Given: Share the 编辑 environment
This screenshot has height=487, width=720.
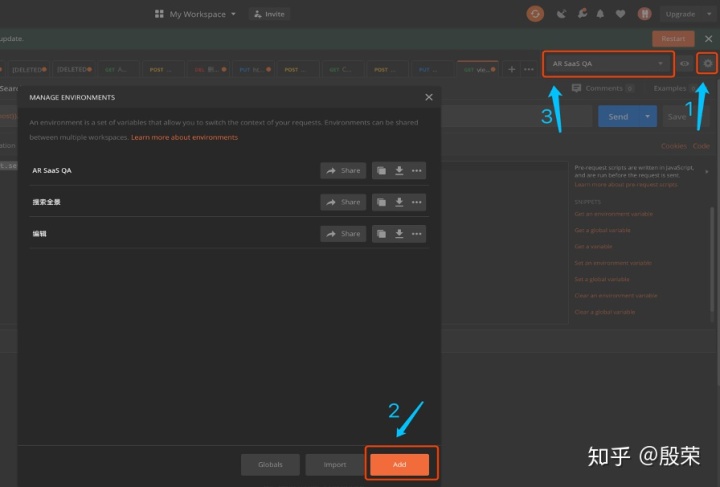Looking at the screenshot, I should (343, 234).
